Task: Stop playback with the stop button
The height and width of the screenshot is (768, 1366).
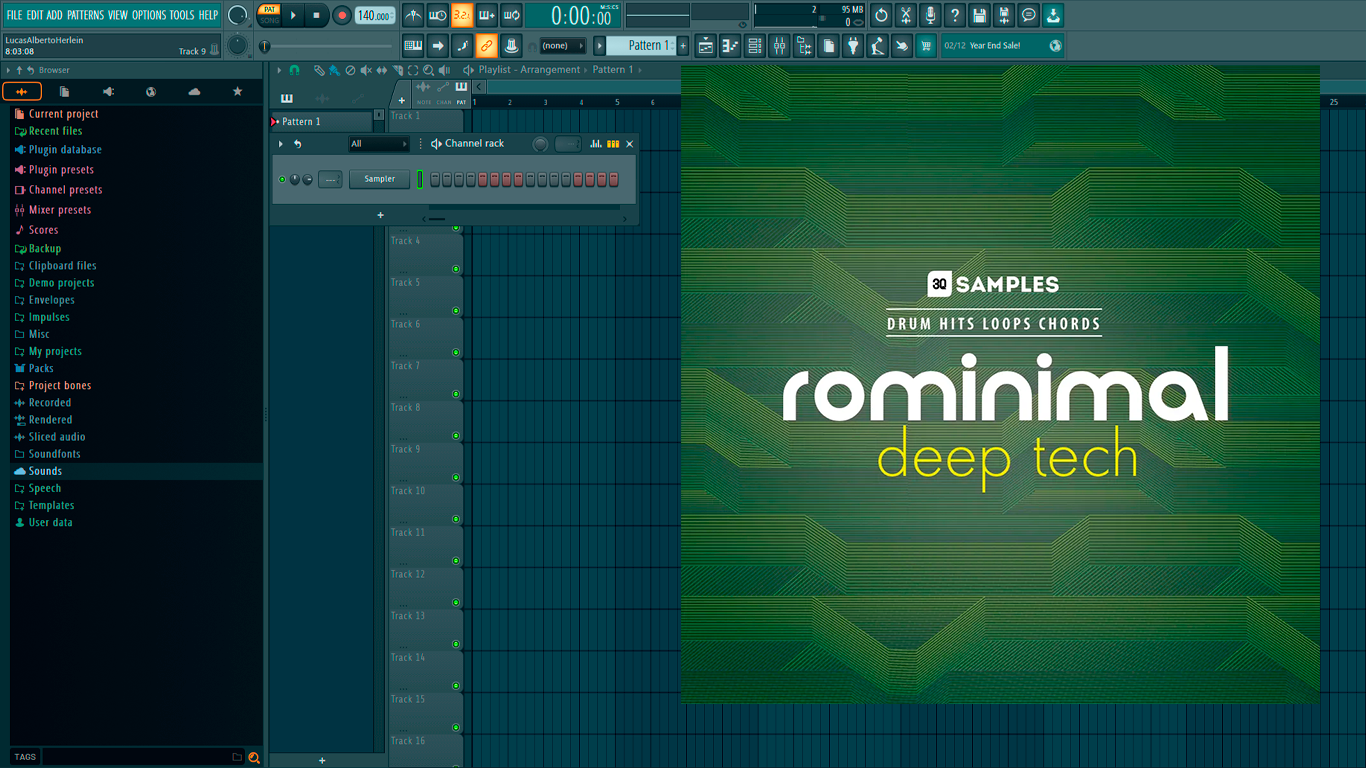Action: pos(317,15)
